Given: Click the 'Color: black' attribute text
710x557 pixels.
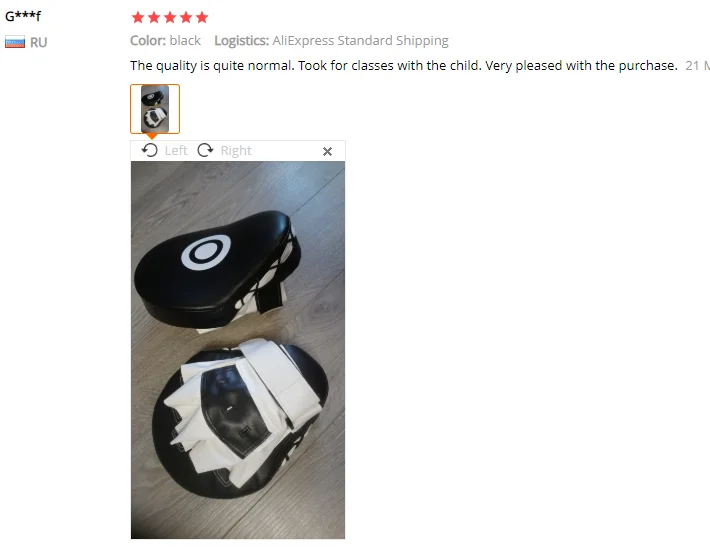Looking at the screenshot, I should tap(165, 40).
